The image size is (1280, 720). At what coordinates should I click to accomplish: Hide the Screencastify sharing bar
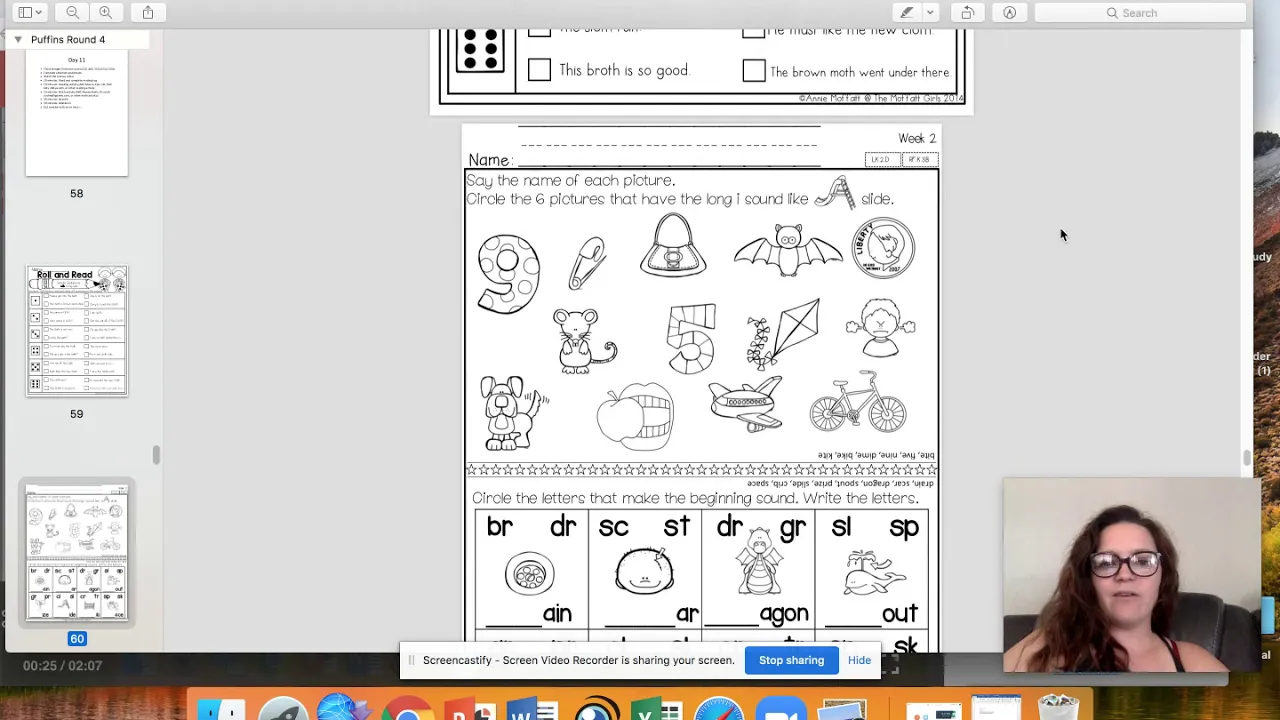(859, 660)
